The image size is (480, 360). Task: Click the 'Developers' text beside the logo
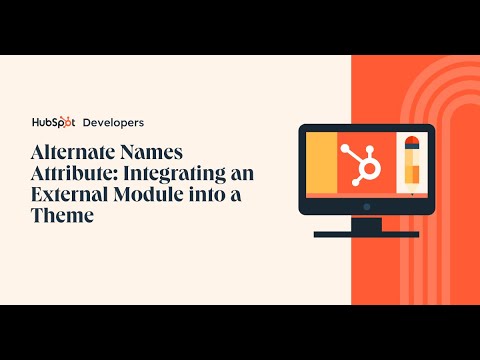(x=113, y=123)
